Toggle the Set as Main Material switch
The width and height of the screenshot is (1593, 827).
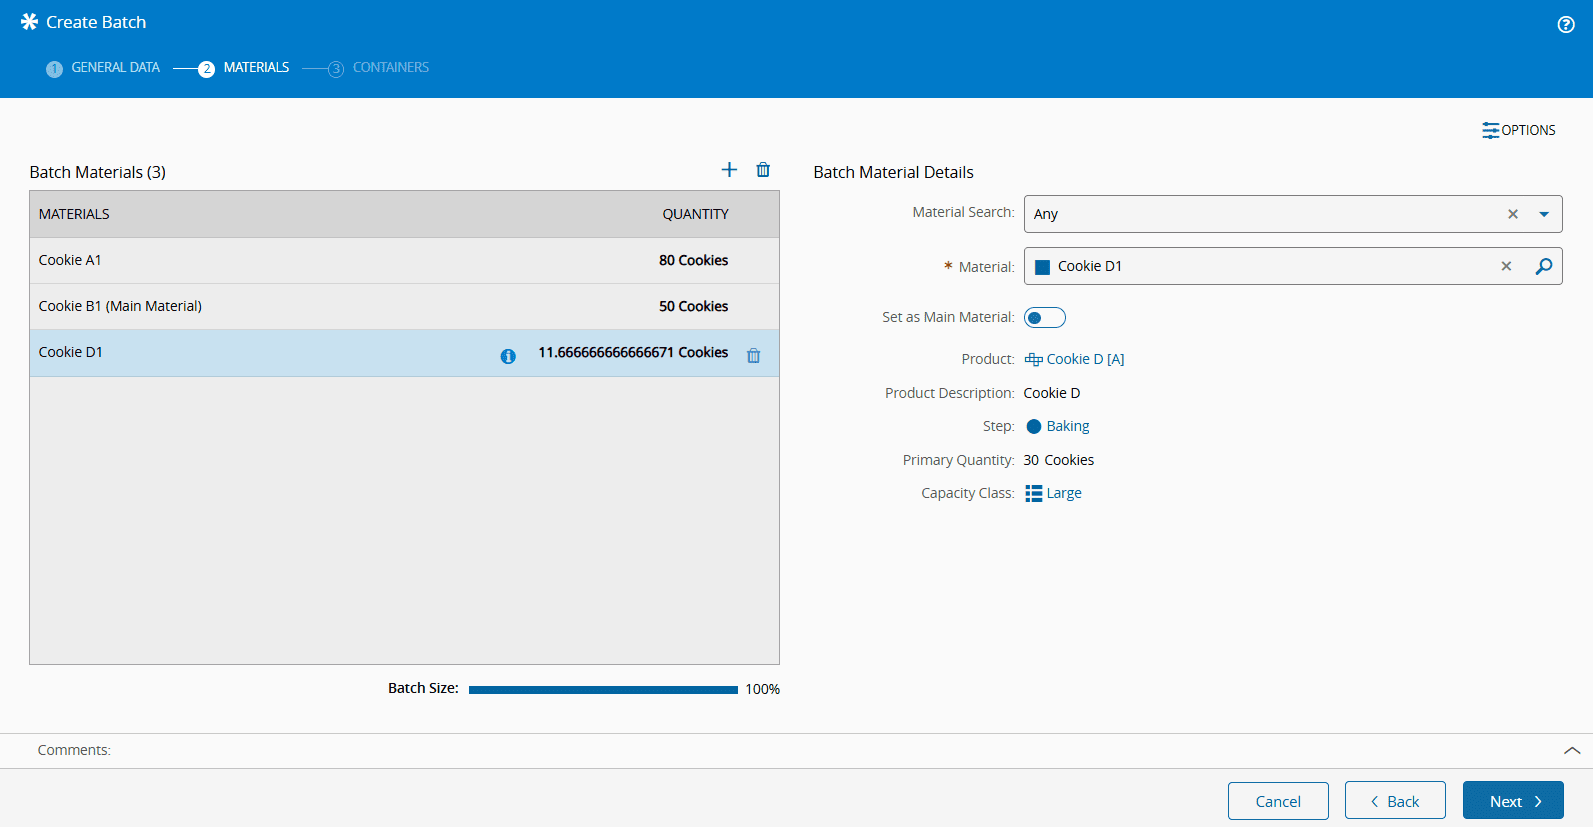point(1044,318)
